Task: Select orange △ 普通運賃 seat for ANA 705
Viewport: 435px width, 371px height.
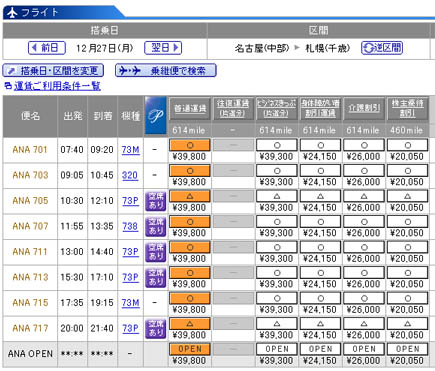Action: click(x=190, y=196)
